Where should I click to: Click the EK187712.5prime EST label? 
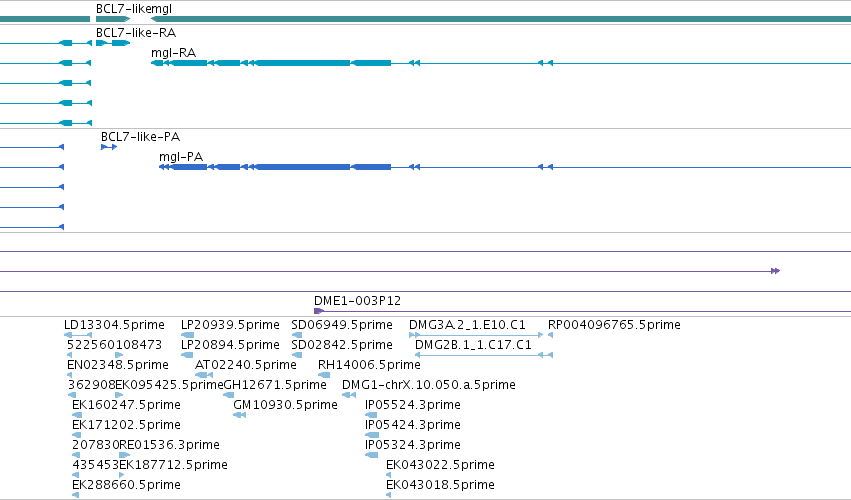click(173, 465)
